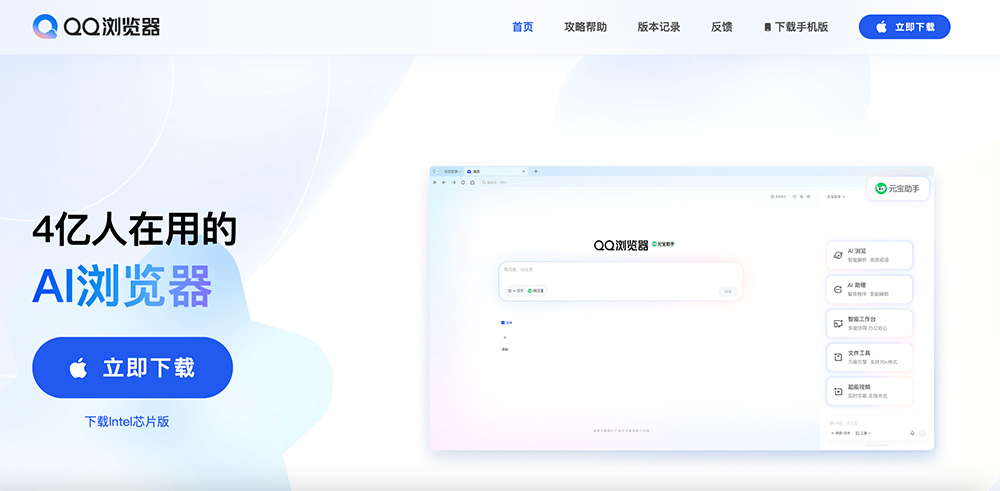Open the 首页 nav tab
The image size is (1000, 491).
(x=522, y=27)
